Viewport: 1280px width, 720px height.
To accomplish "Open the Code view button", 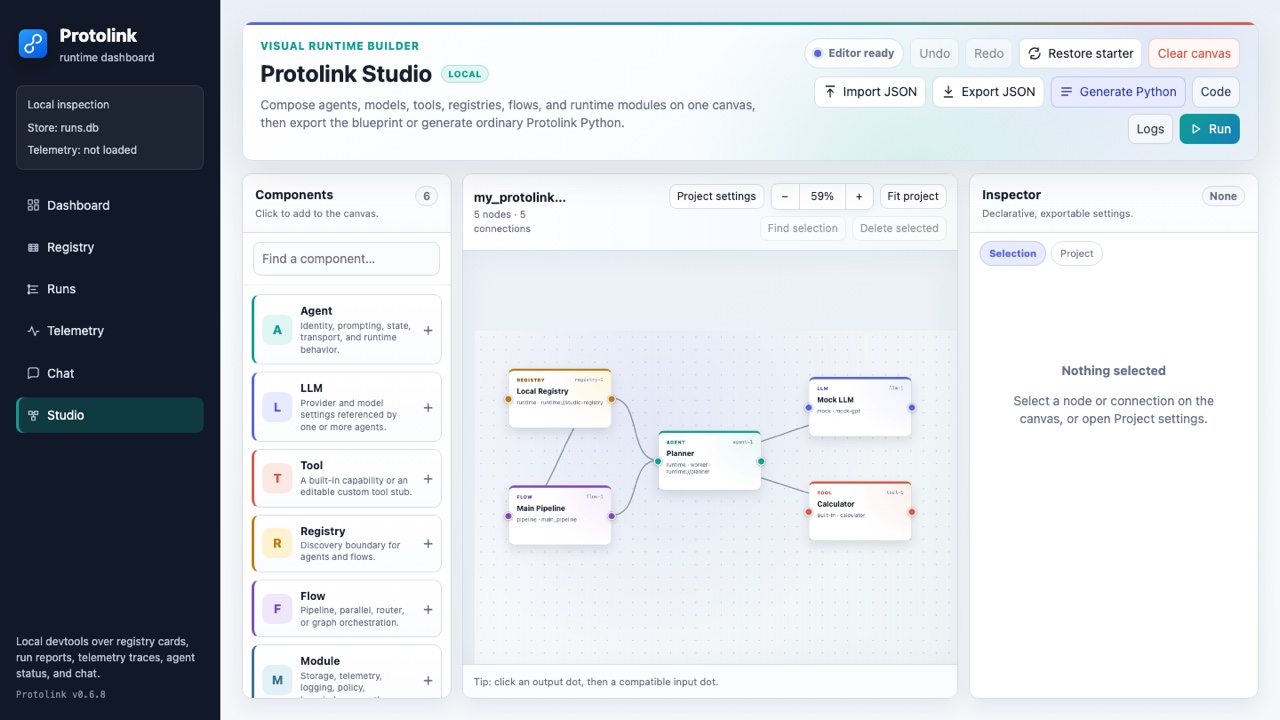I will 1216,91.
